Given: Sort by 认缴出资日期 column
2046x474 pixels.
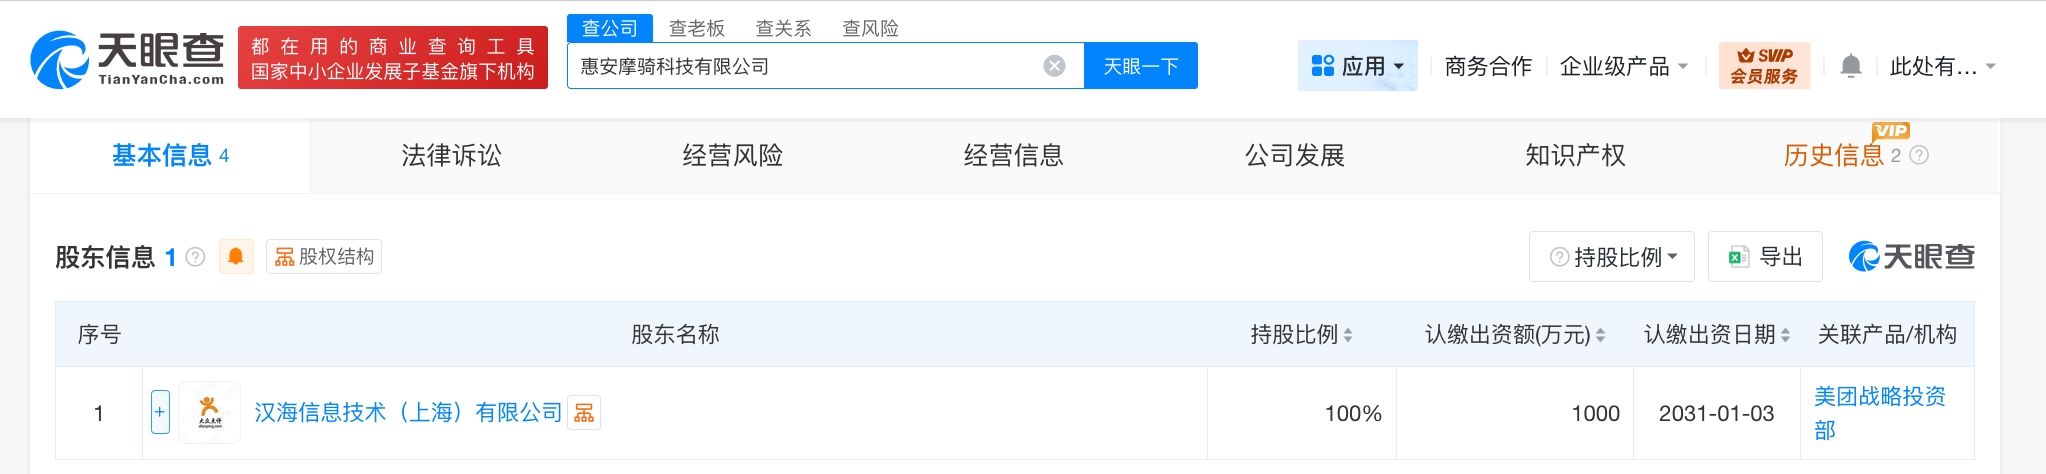Looking at the screenshot, I should pyautogui.click(x=1785, y=335).
